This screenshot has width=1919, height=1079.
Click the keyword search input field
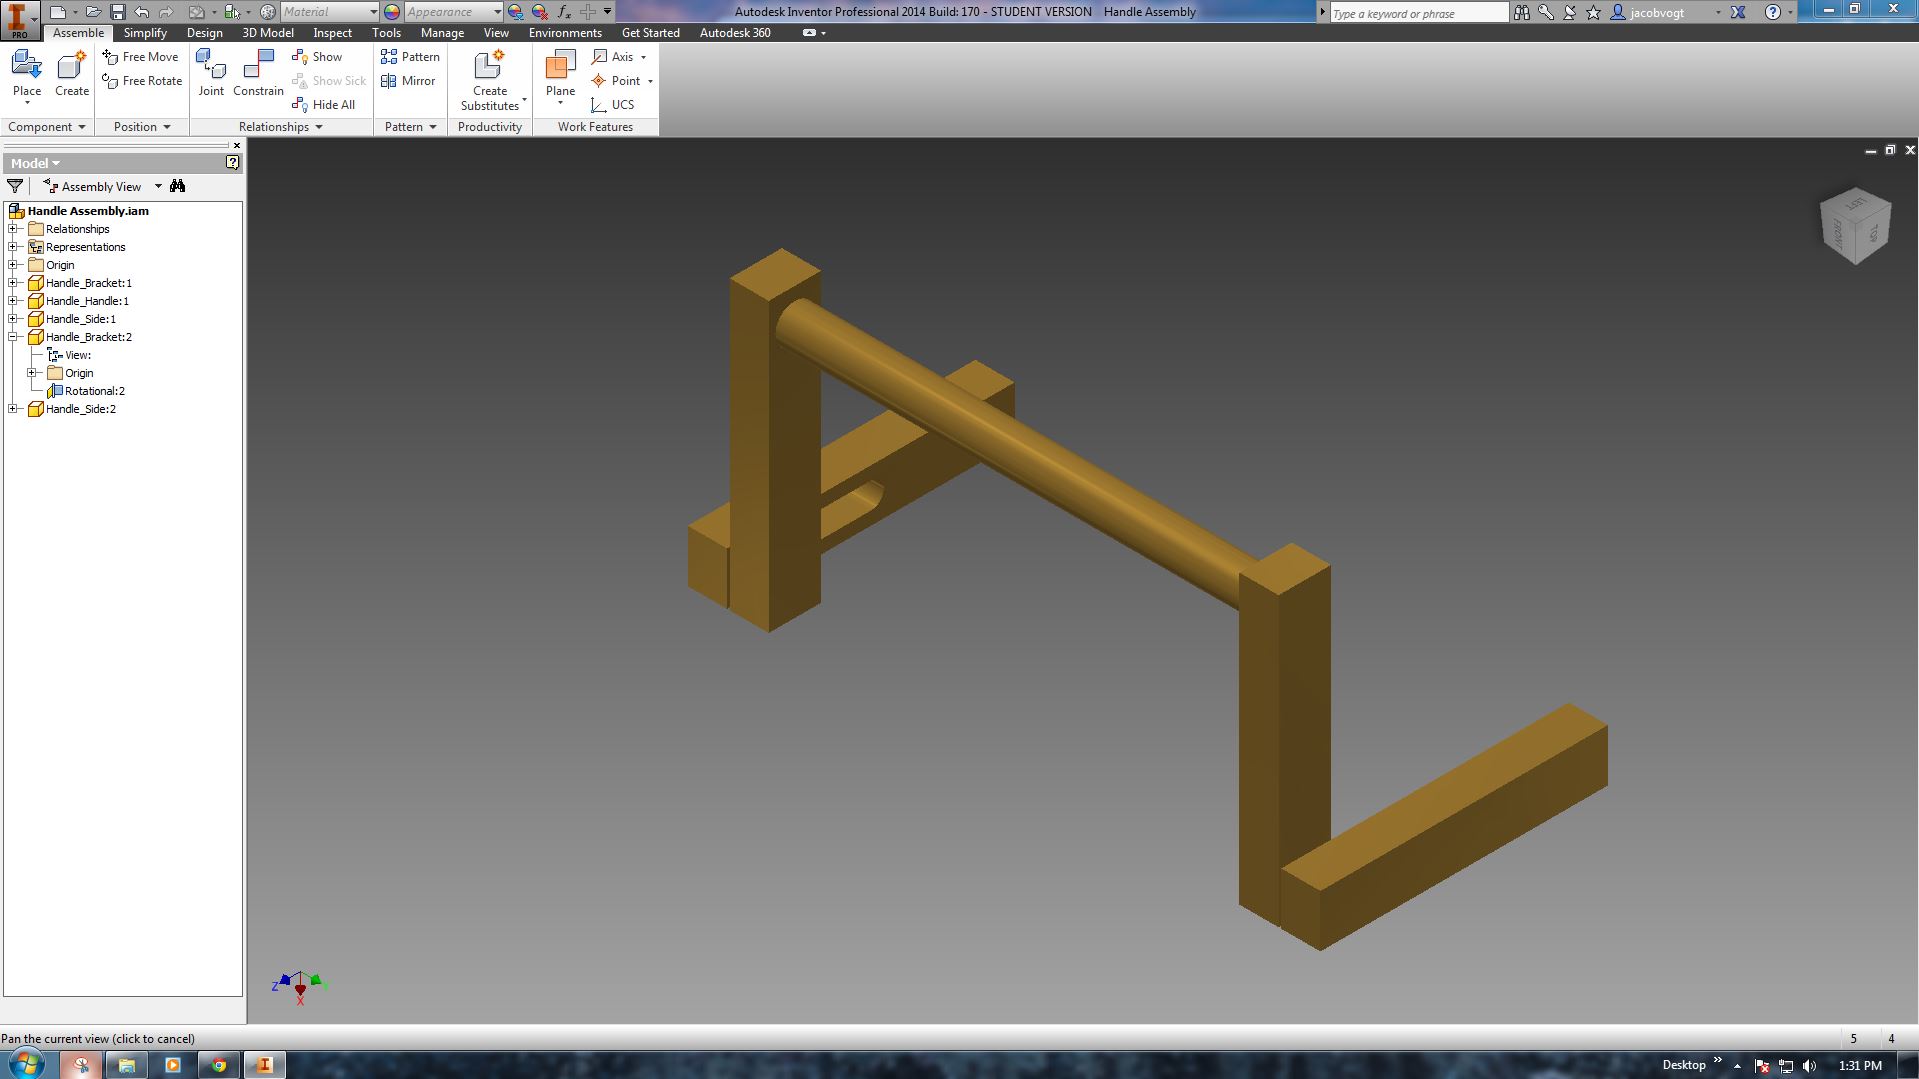point(1418,13)
